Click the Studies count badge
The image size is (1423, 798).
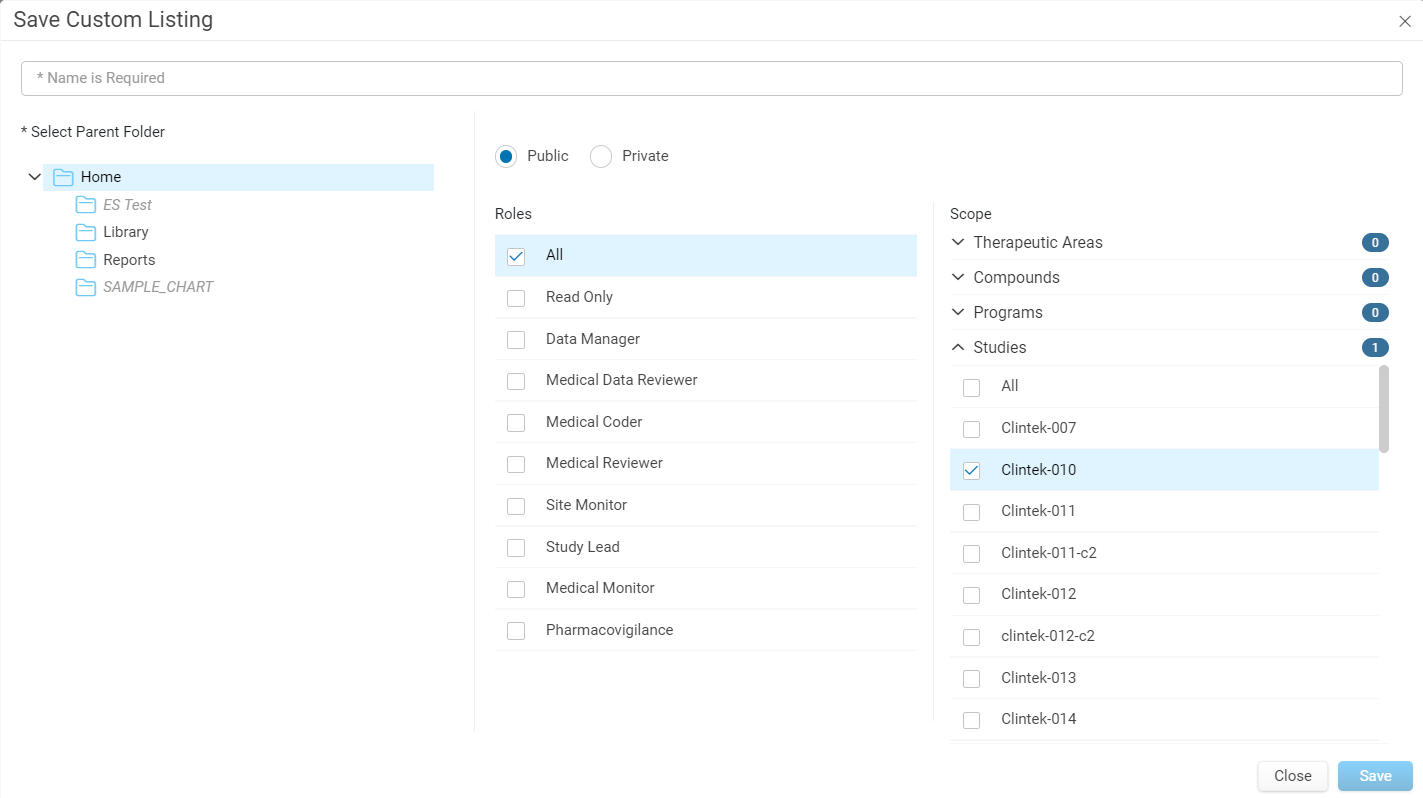click(x=1375, y=348)
